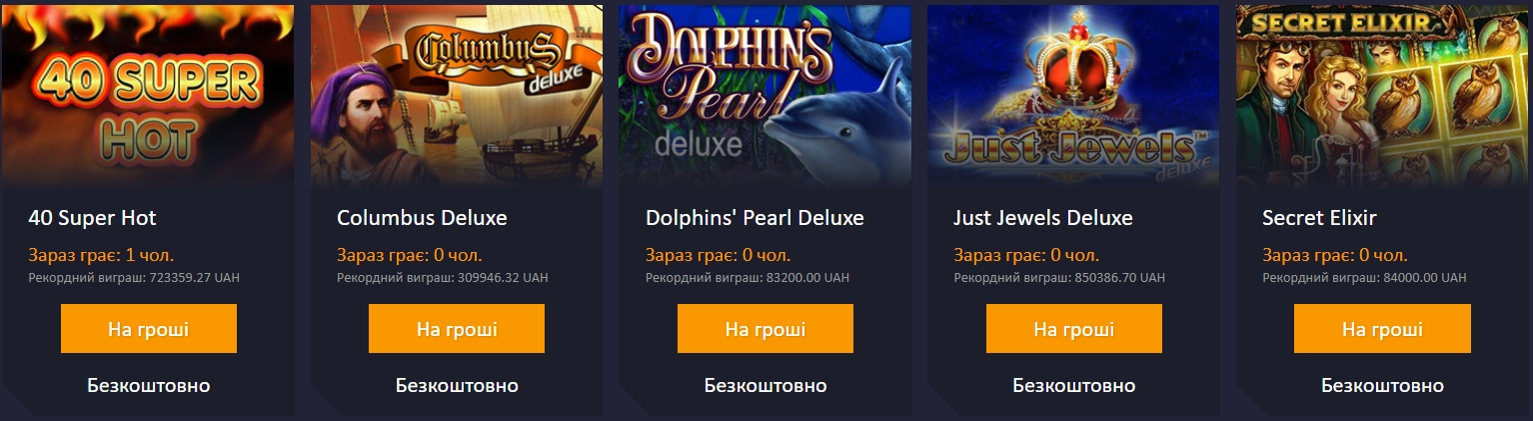This screenshot has height=421, width=1533.
Task: Open the Just Jewels Deluxe game image
Action: tap(1074, 96)
